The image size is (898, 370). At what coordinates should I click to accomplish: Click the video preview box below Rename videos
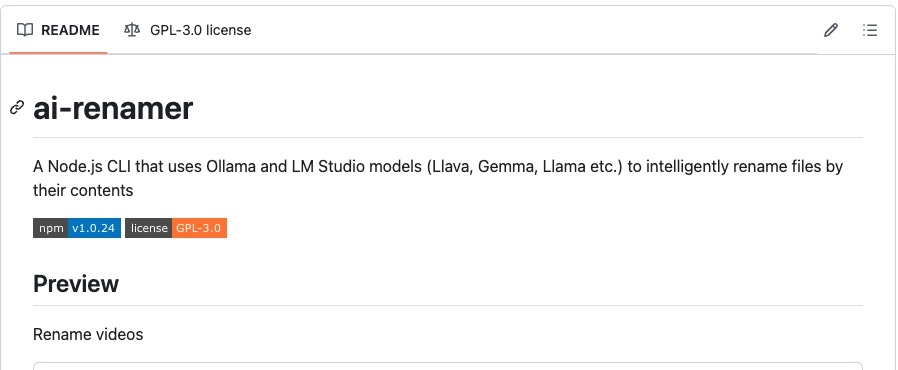point(448,366)
